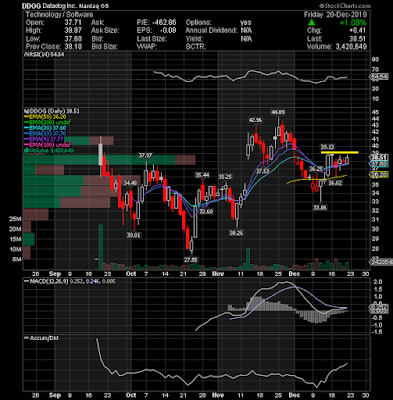Click the 'Sep' label on bottom date axis
The image size is (393, 400).
[x=55, y=395]
